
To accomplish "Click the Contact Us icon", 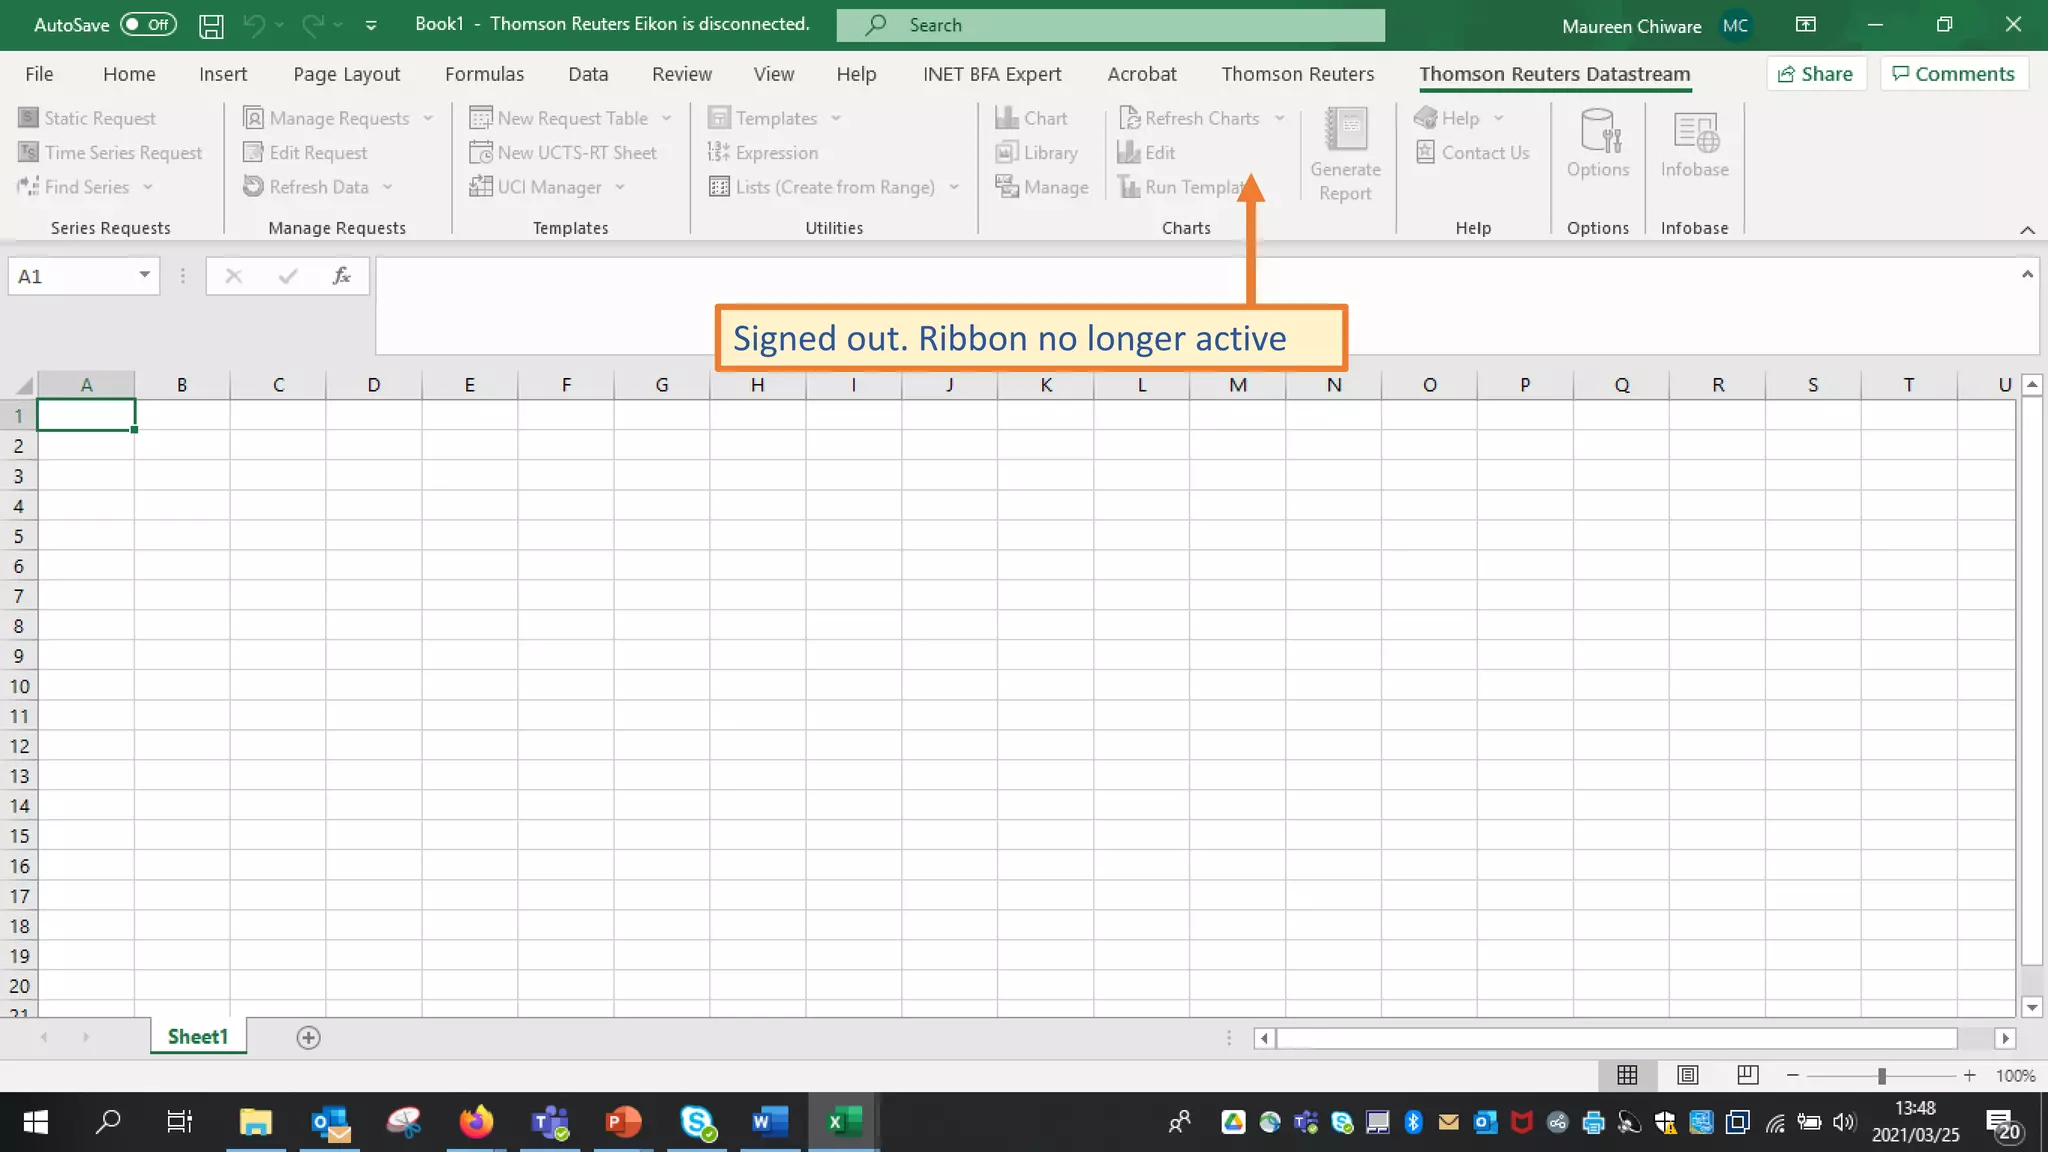I will 1426,153.
